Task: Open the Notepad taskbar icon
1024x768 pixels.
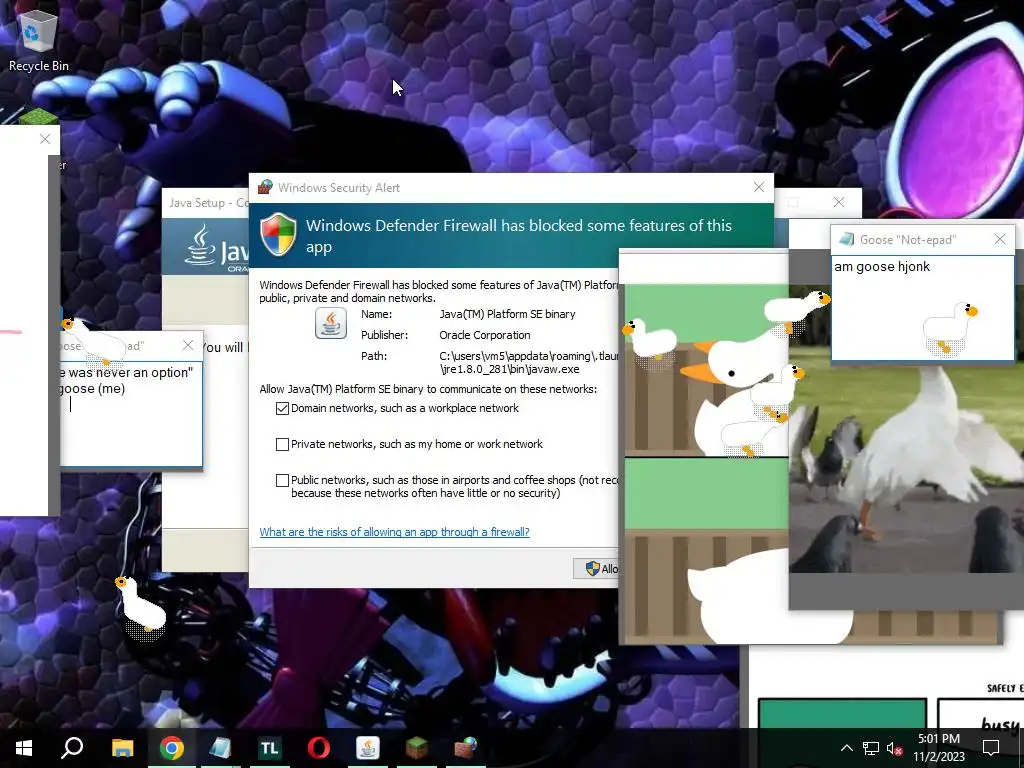Action: [220, 748]
